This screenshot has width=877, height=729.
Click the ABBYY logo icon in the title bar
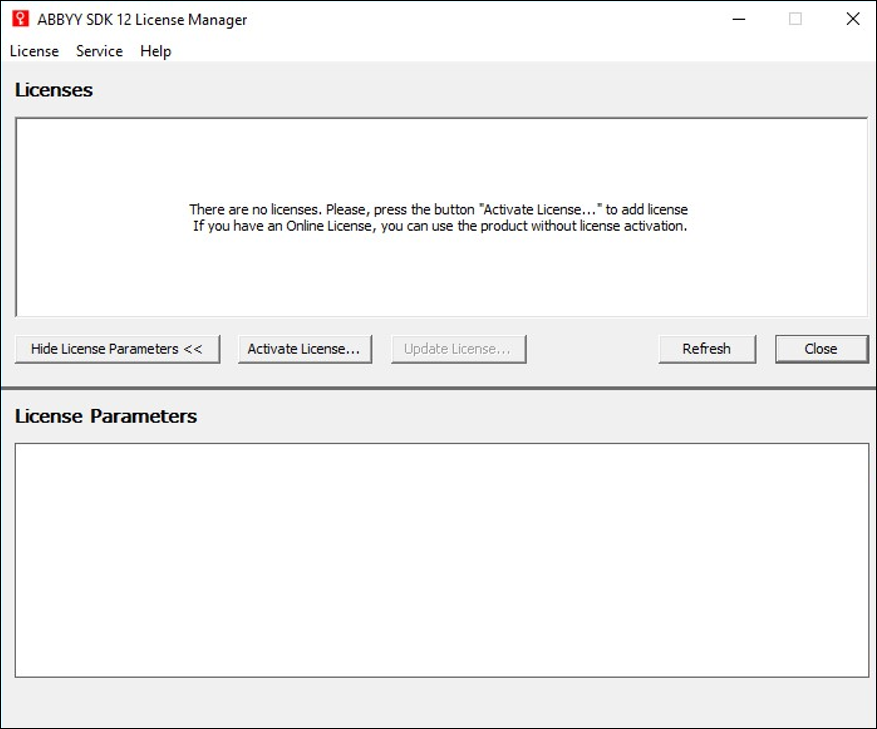[18, 18]
